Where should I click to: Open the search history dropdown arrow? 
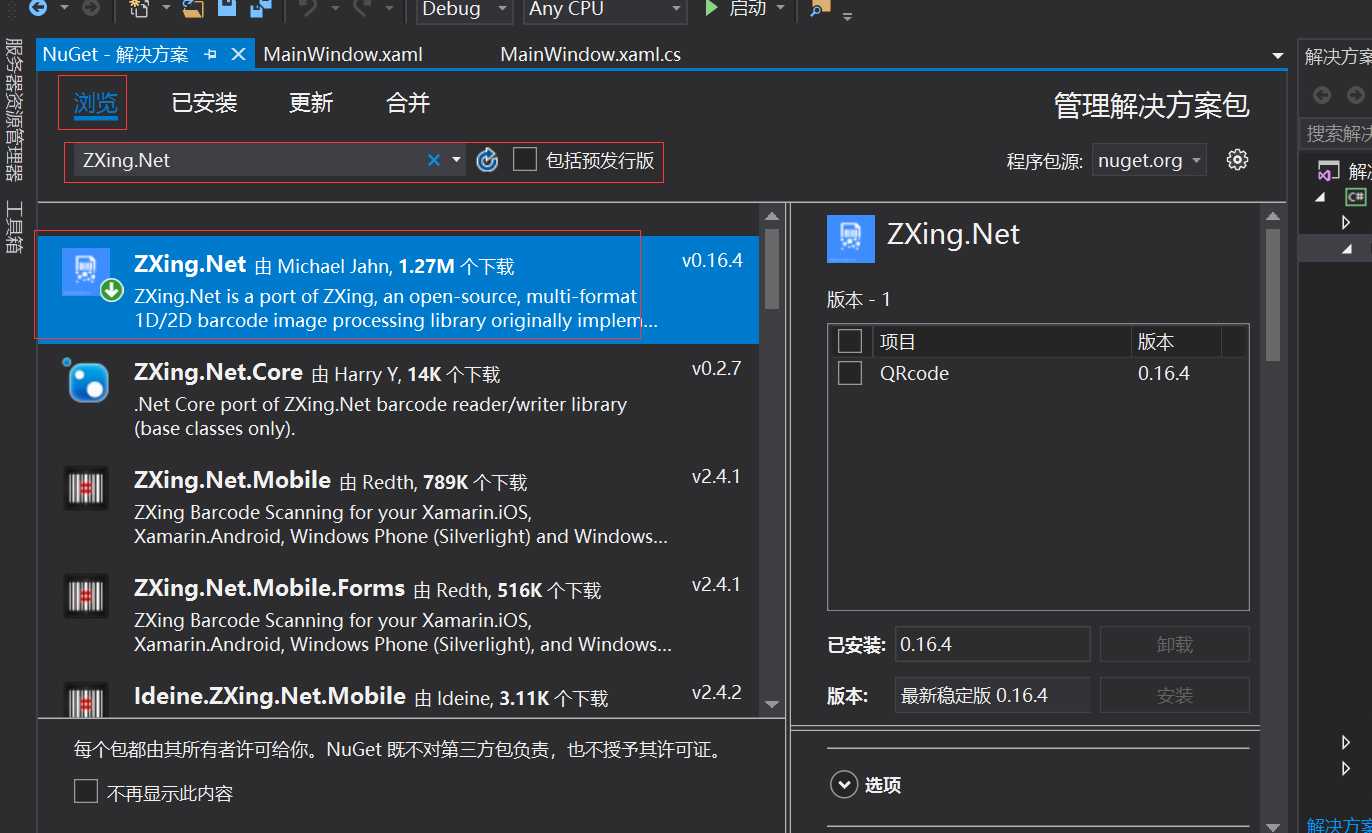pos(456,160)
